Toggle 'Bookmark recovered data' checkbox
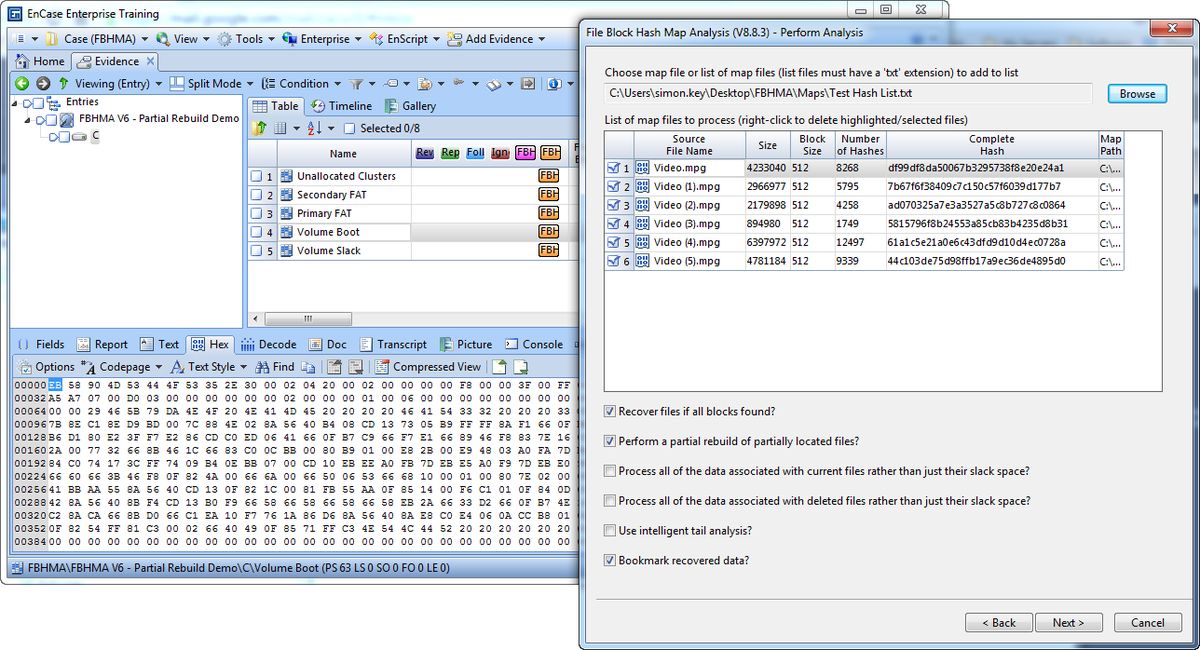The image size is (1200, 650). 610,560
